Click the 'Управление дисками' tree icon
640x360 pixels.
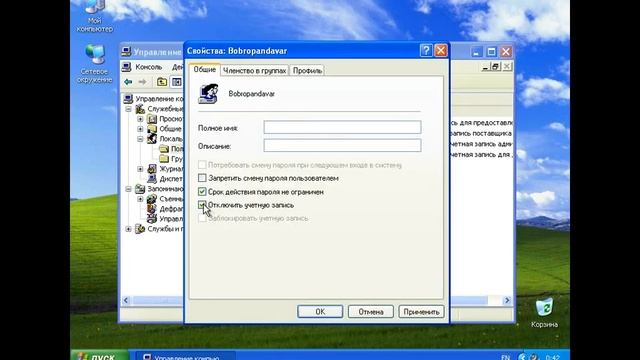pos(152,219)
